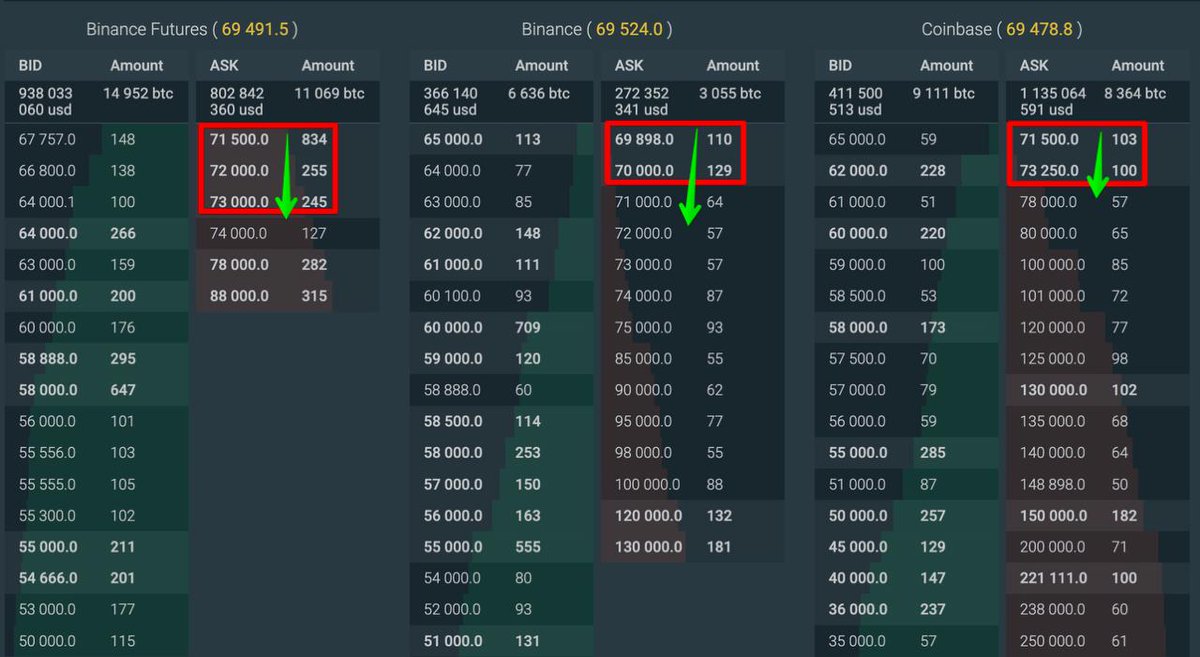The height and width of the screenshot is (657, 1200).
Task: Select the 45 000.0 bid price on Coinbase
Action: tap(858, 547)
